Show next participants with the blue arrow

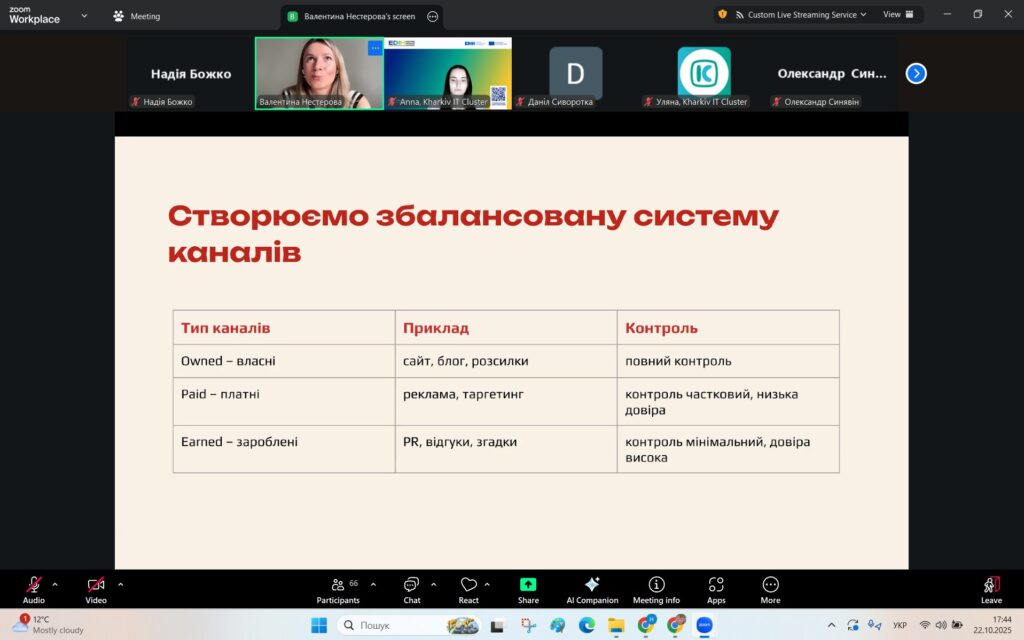click(x=916, y=73)
